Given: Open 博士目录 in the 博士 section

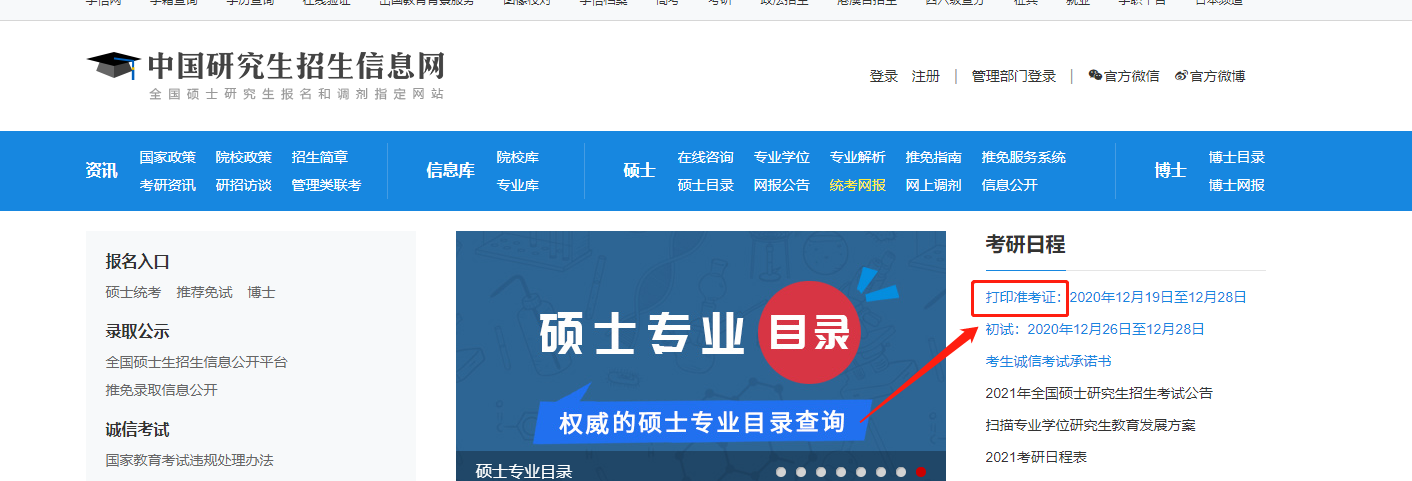Looking at the screenshot, I should (1236, 157).
